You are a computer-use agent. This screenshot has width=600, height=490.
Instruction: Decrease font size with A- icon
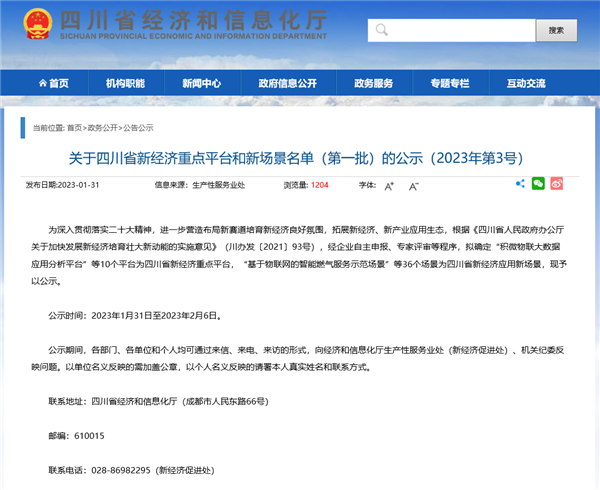pyautogui.click(x=413, y=185)
